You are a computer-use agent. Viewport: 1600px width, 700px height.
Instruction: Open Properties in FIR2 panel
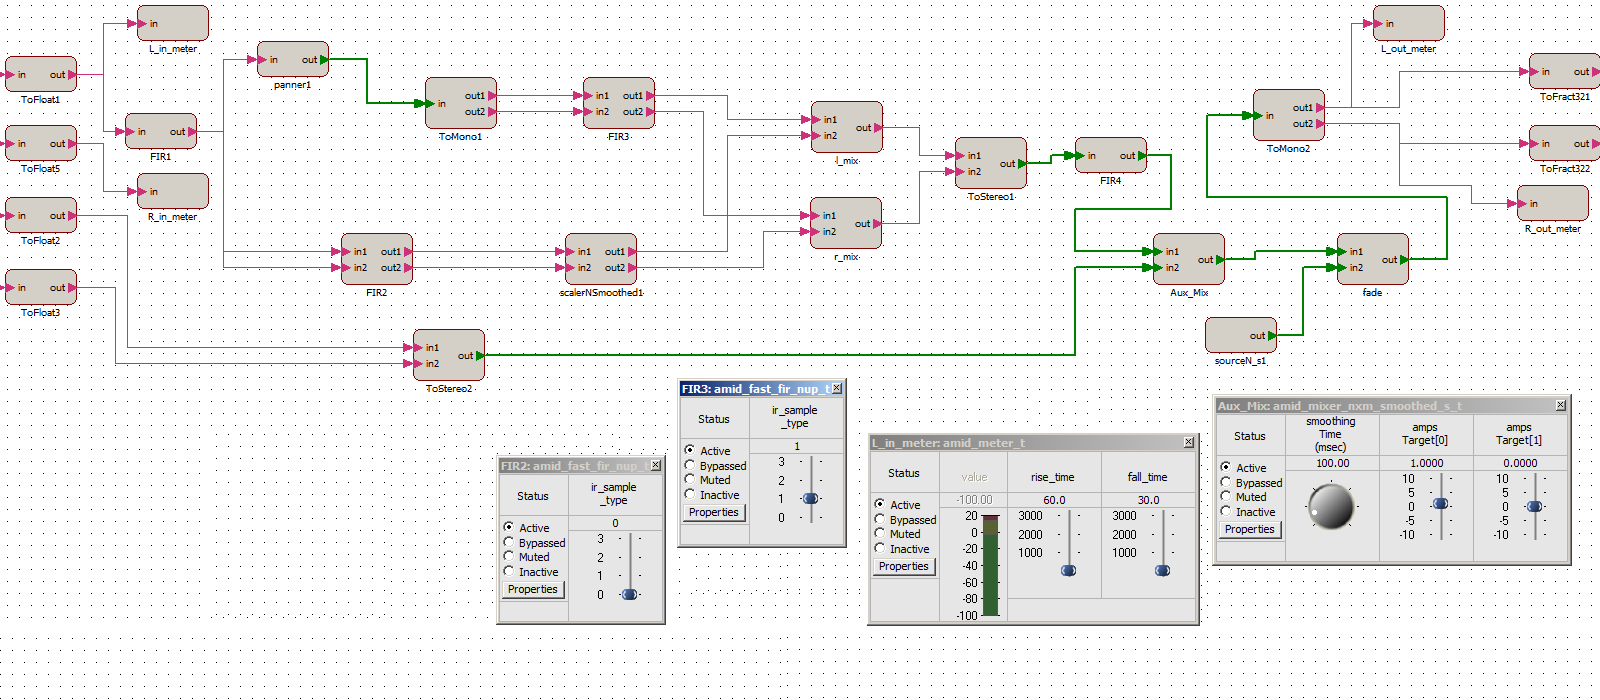(x=533, y=590)
